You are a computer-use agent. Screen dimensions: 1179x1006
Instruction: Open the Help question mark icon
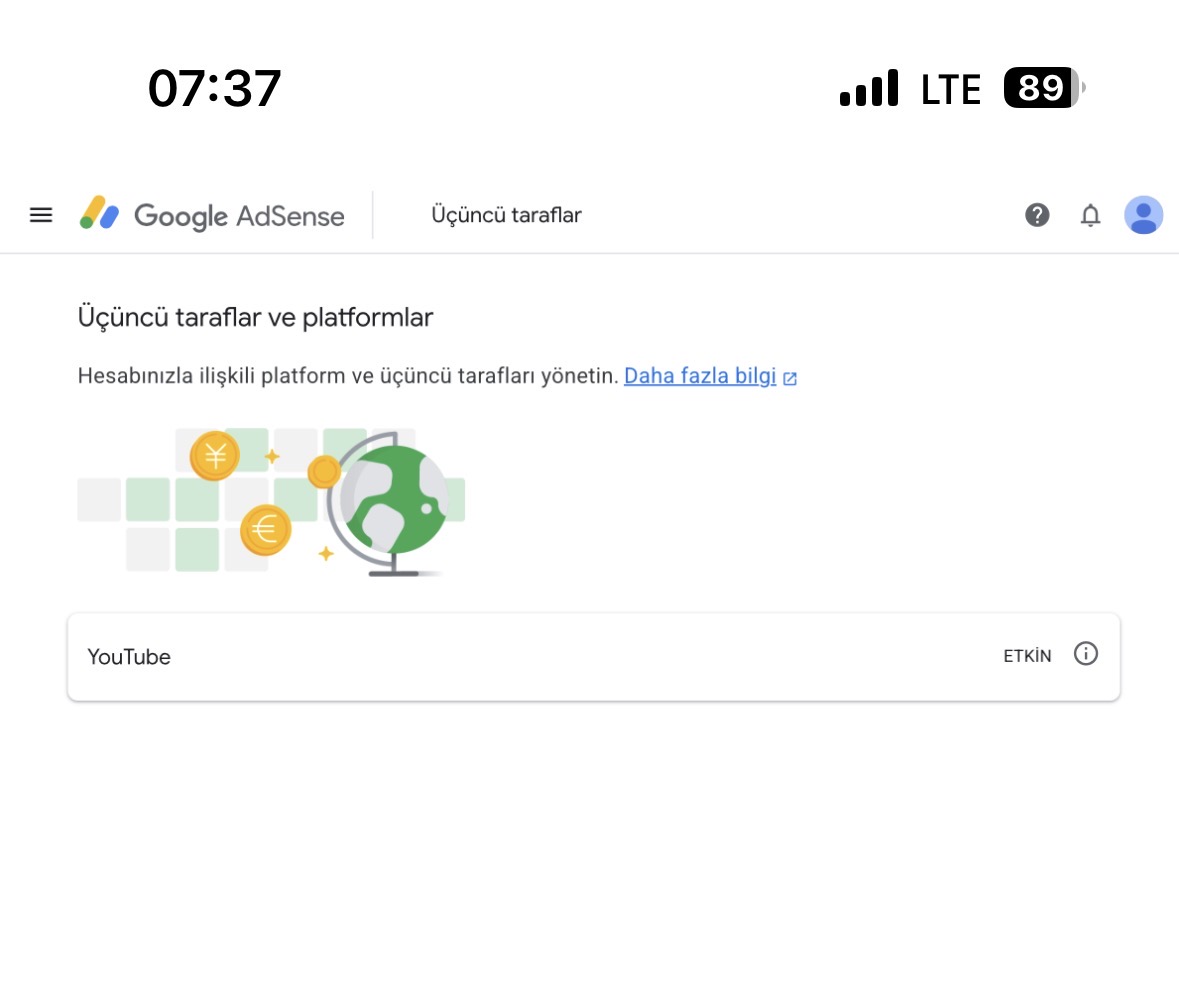pos(1037,215)
